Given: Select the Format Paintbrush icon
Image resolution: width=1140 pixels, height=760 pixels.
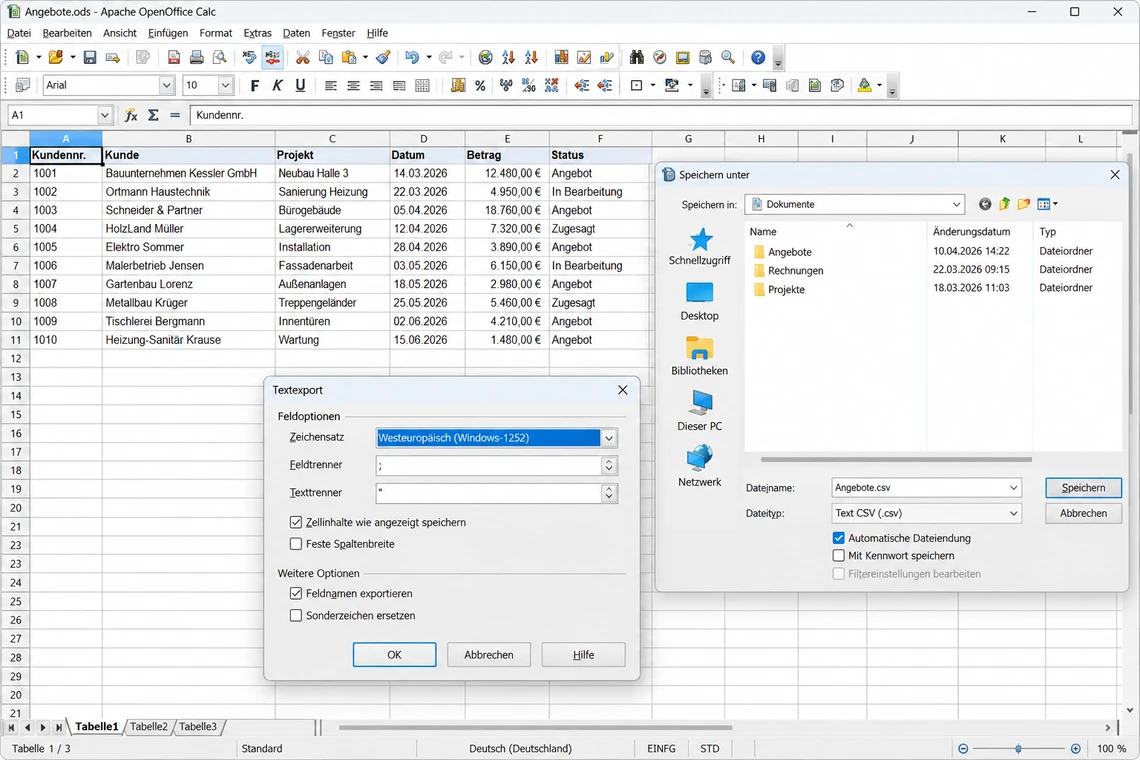Looking at the screenshot, I should click(383, 57).
